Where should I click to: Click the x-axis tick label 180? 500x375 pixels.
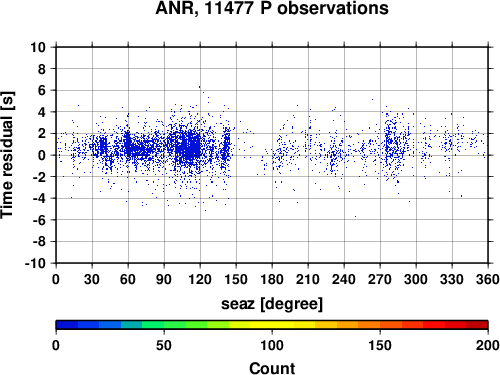pyautogui.click(x=272, y=279)
